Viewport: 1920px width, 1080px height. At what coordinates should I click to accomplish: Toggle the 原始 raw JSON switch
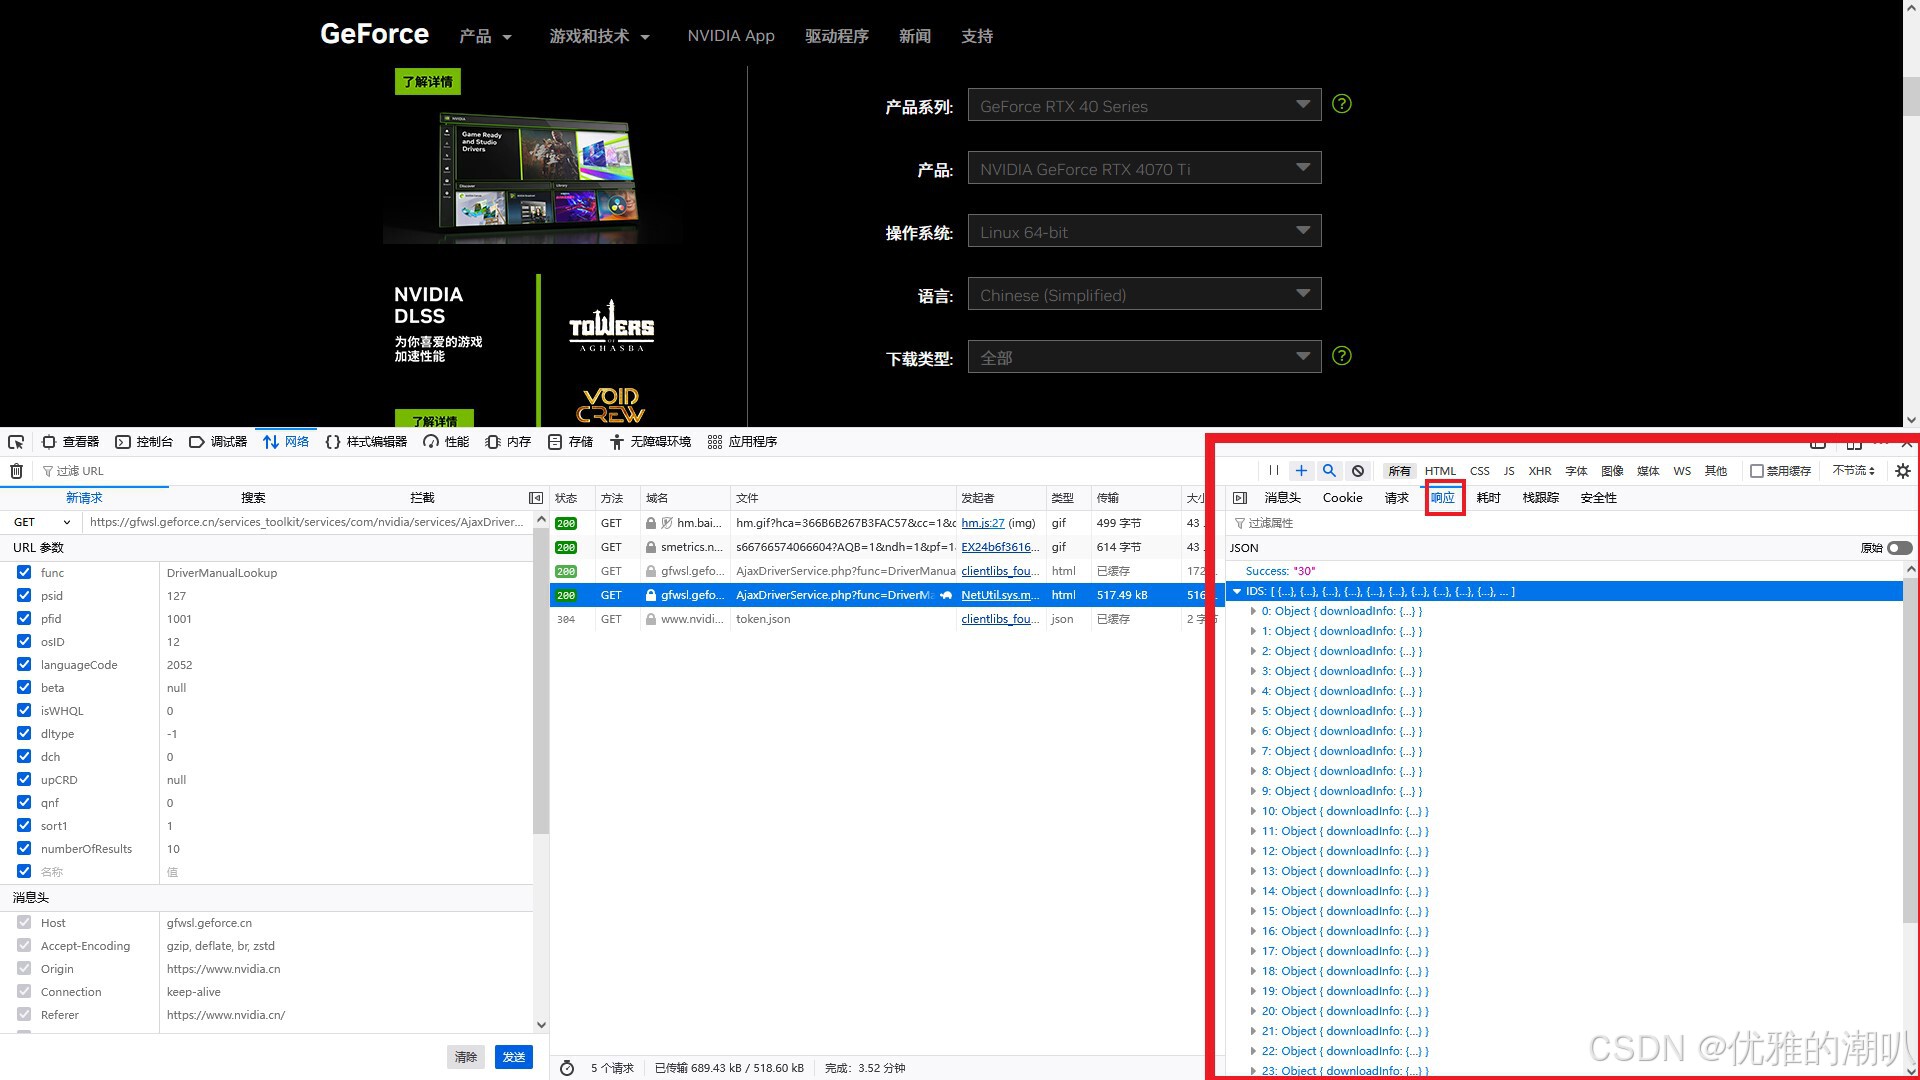click(1899, 548)
